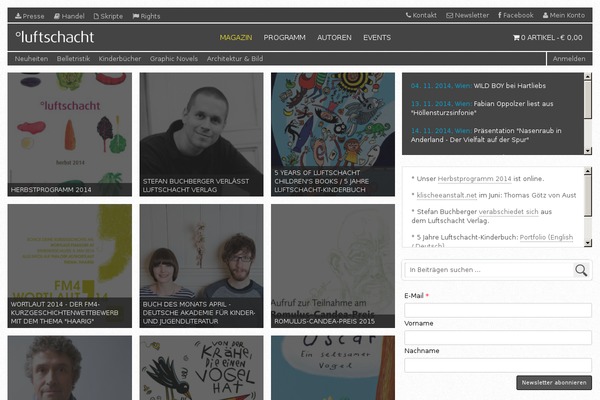Click the Newsletter envelope icon

point(450,15)
